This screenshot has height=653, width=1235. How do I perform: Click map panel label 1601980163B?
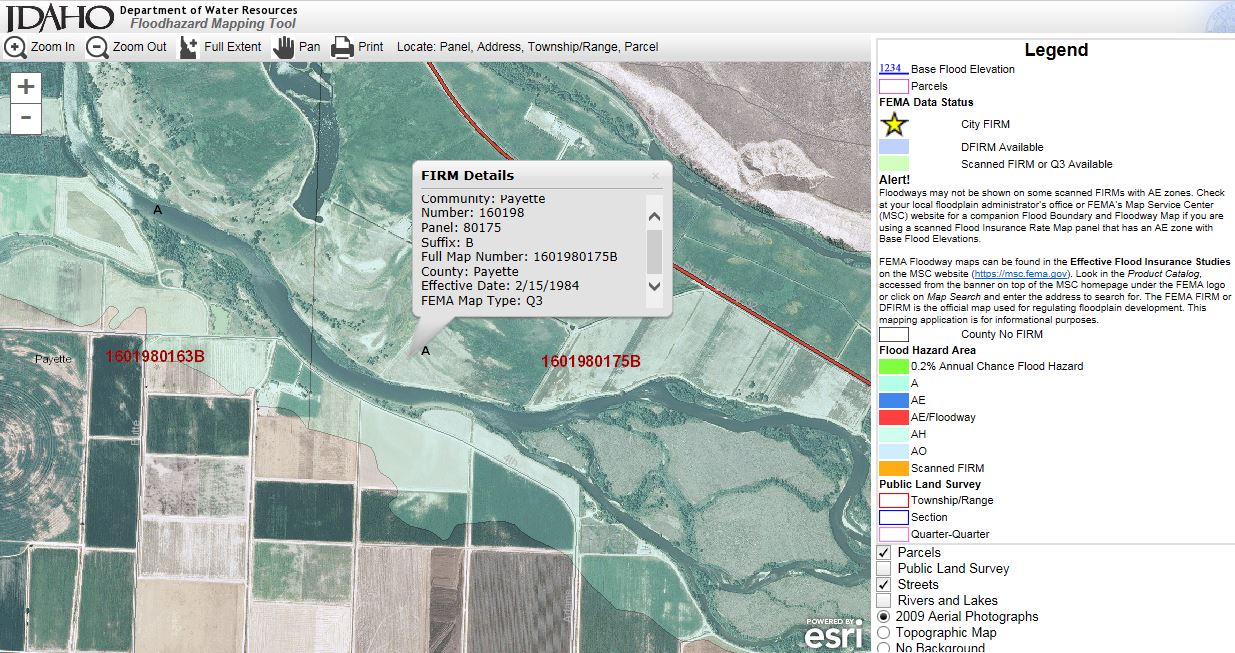155,356
